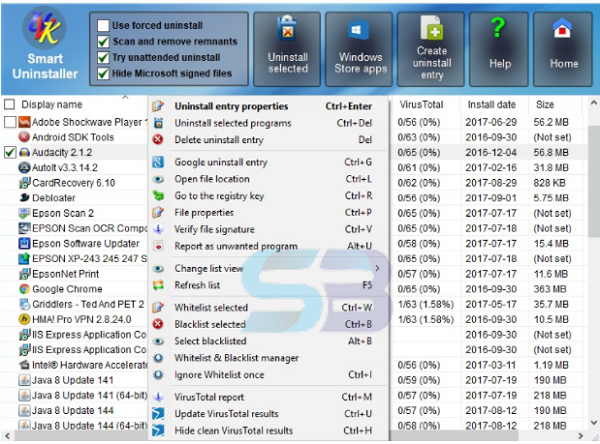Sort by the Display name column
The height and width of the screenshot is (444, 600).
[x=52, y=104]
